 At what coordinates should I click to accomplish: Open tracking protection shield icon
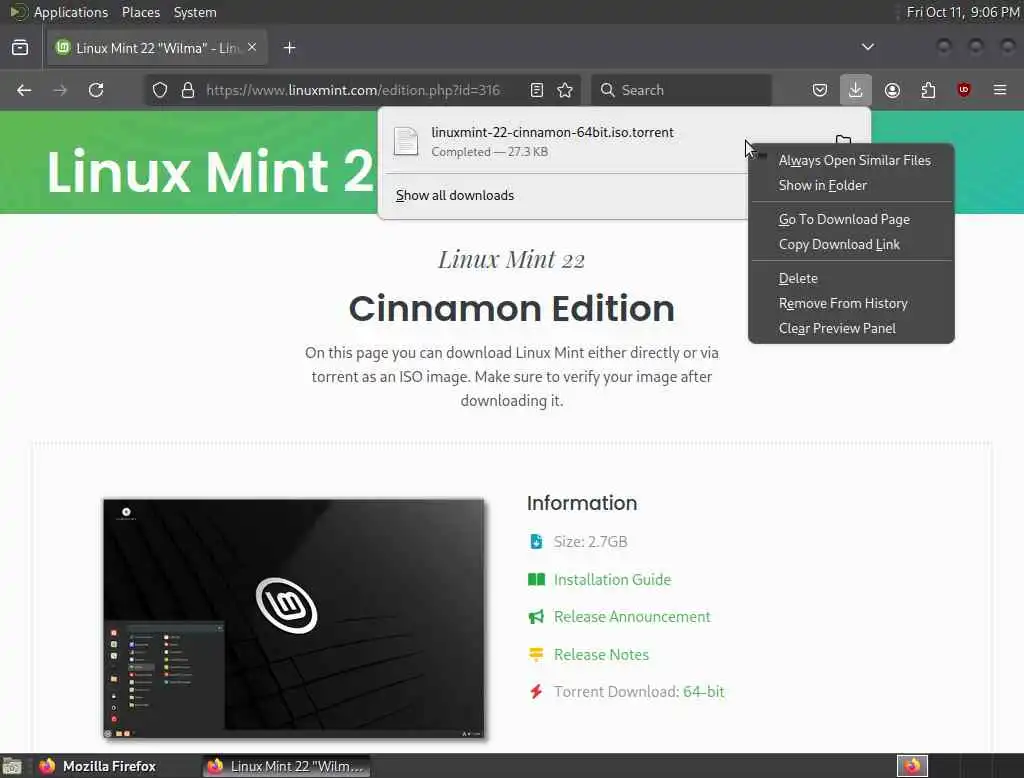(160, 90)
